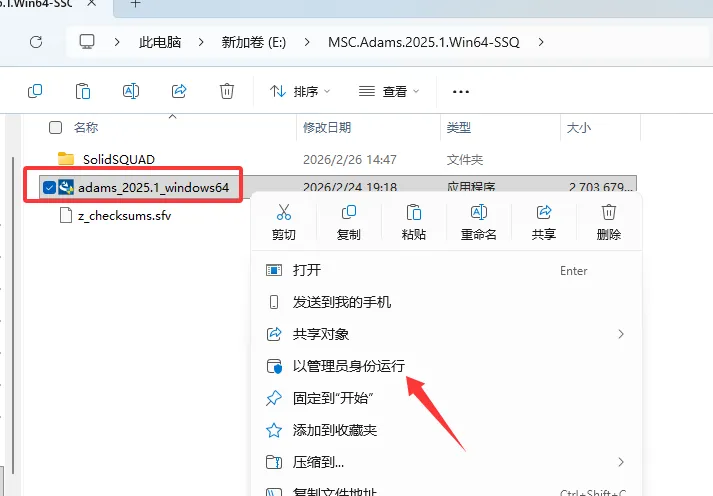Screen dimensions: 713x496
Task: Click the z_checksums.sfv file icon
Action: pos(66,215)
